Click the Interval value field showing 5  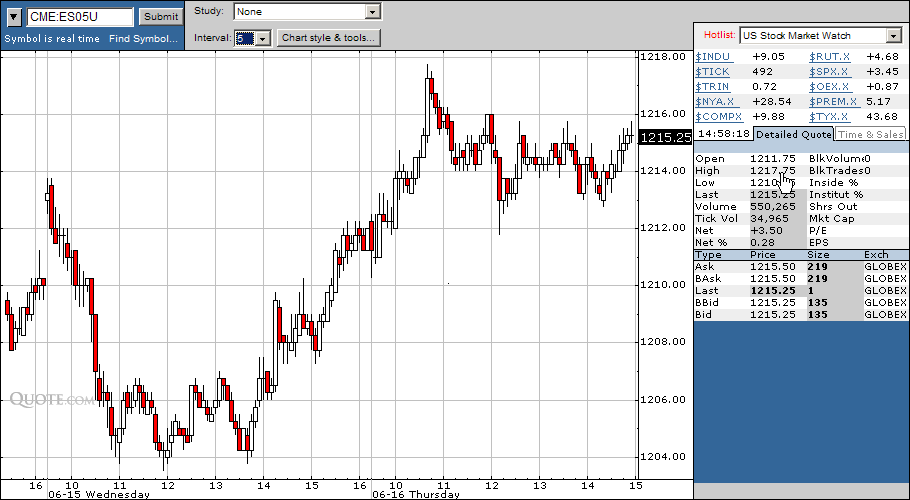point(244,39)
